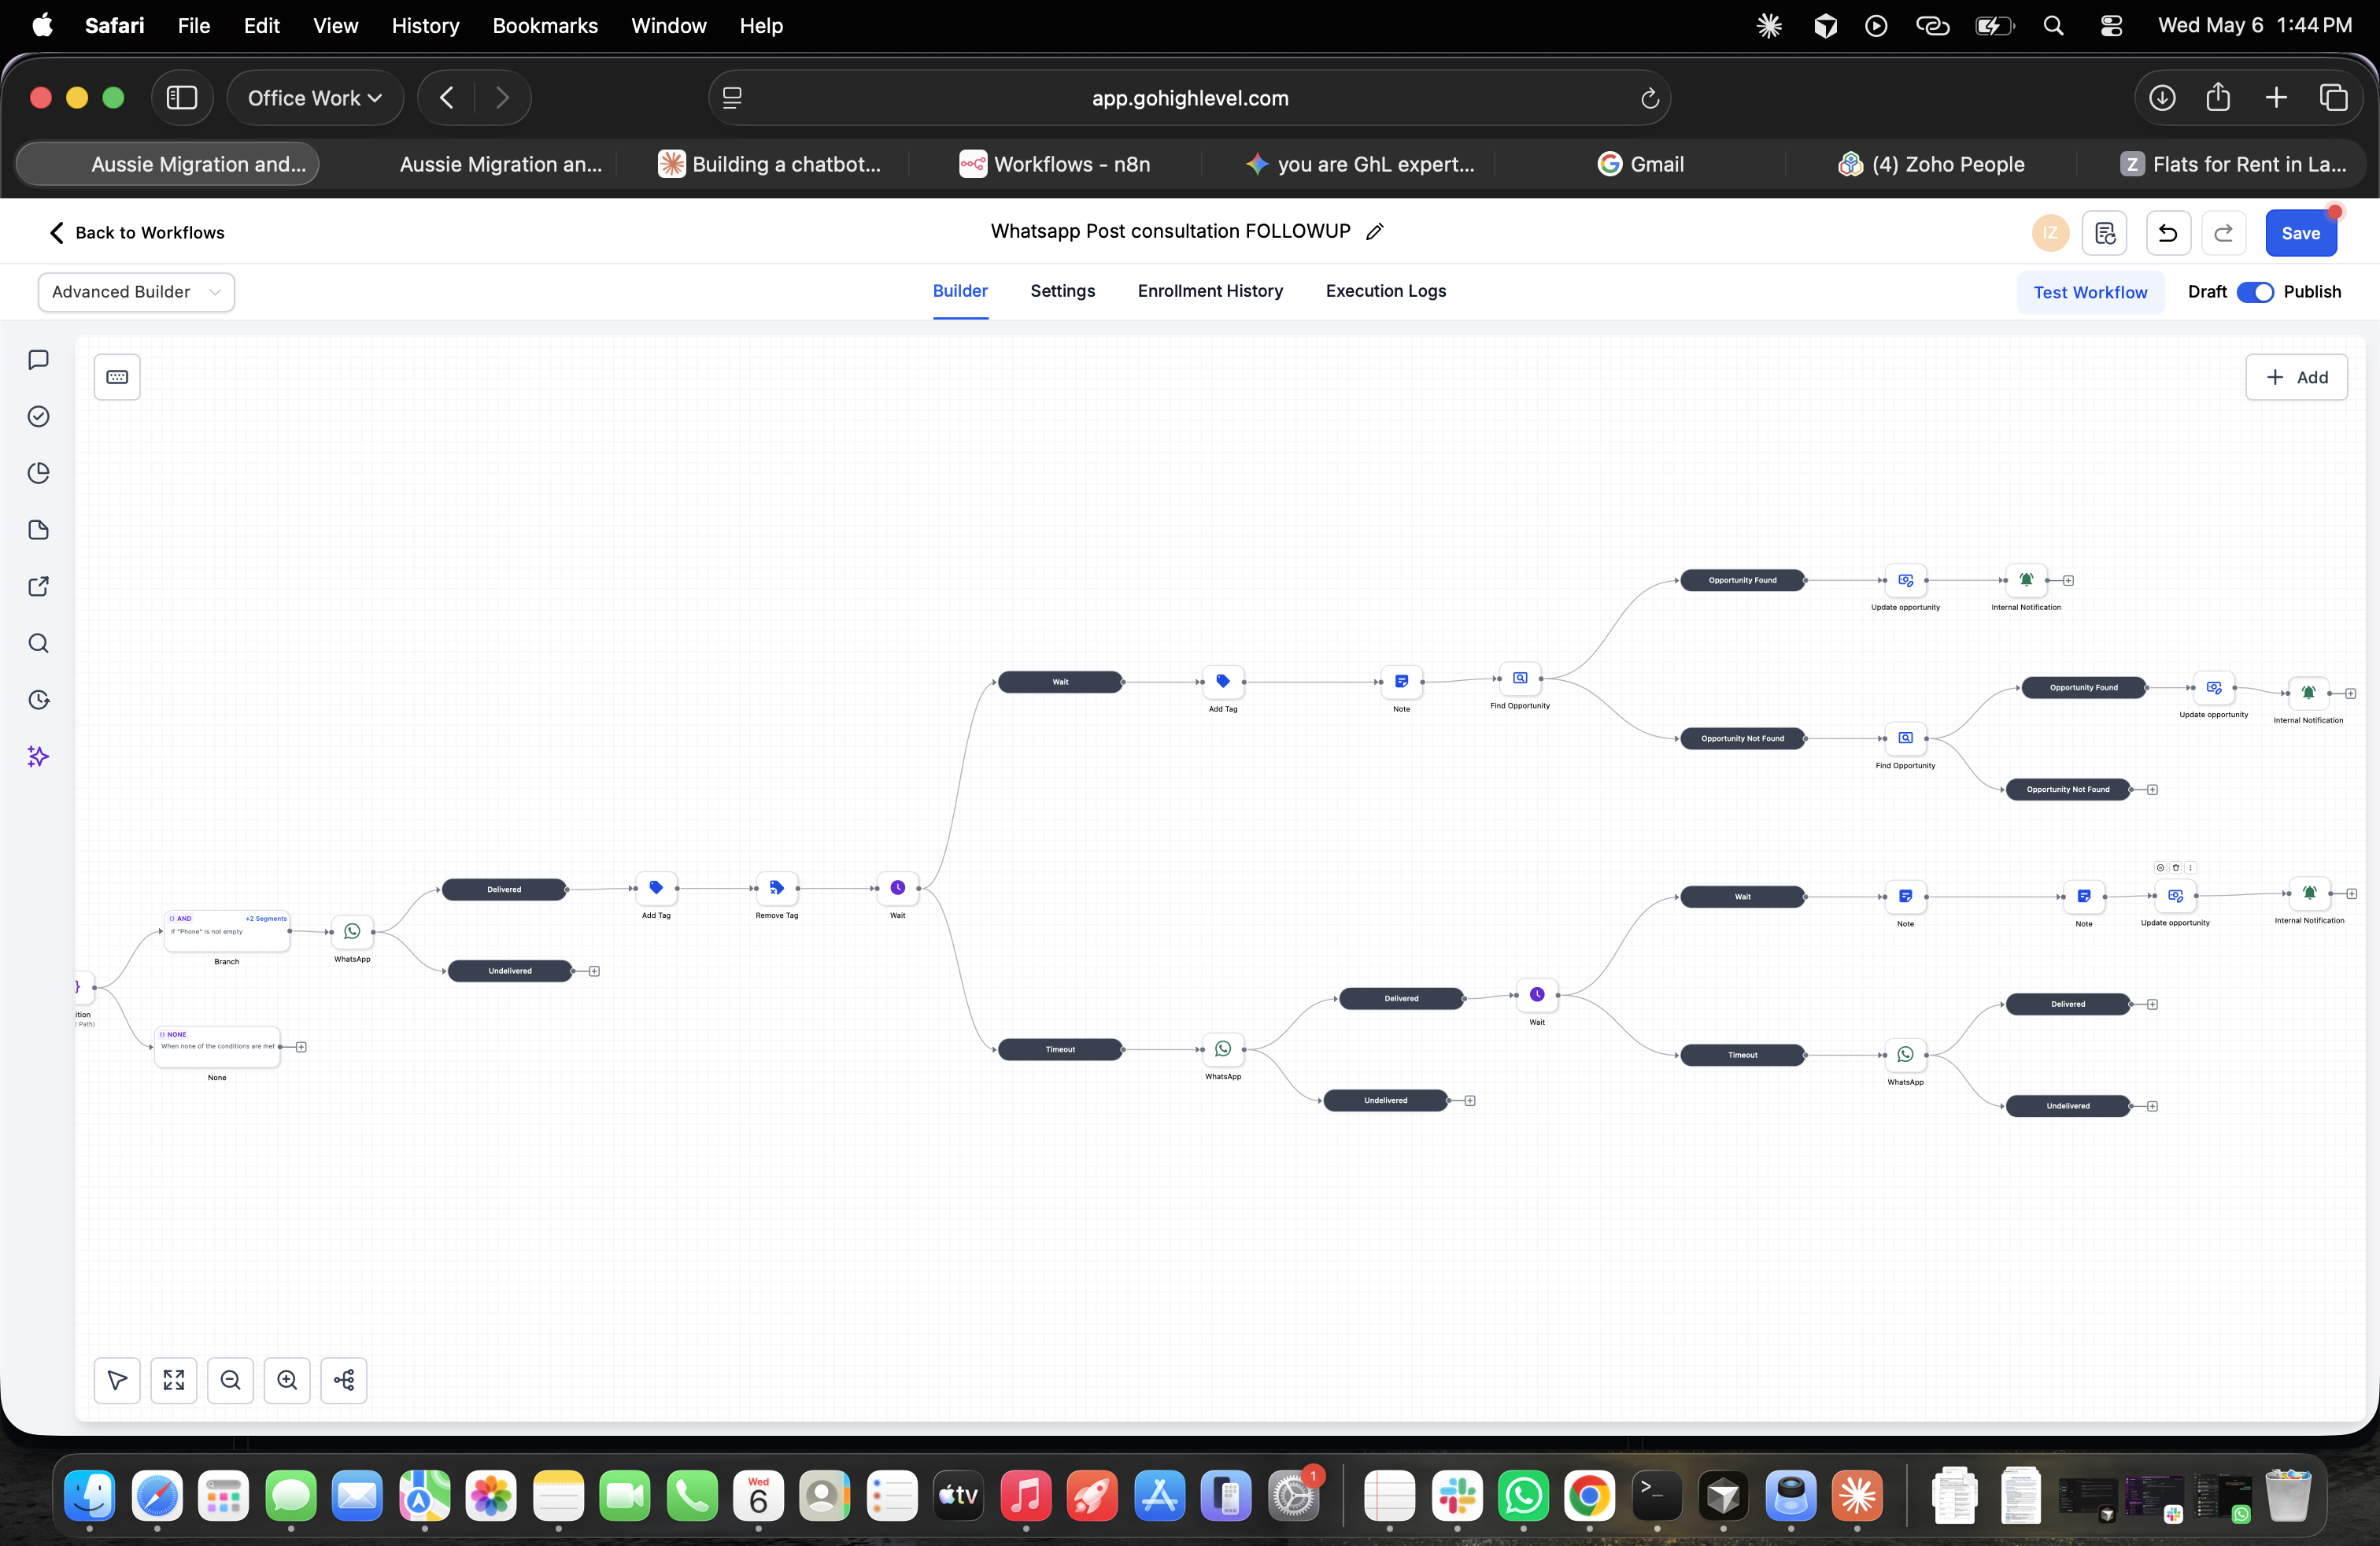Switch to the Gmail browser tab
Viewport: 2380px width, 1546px height.
click(x=1640, y=164)
